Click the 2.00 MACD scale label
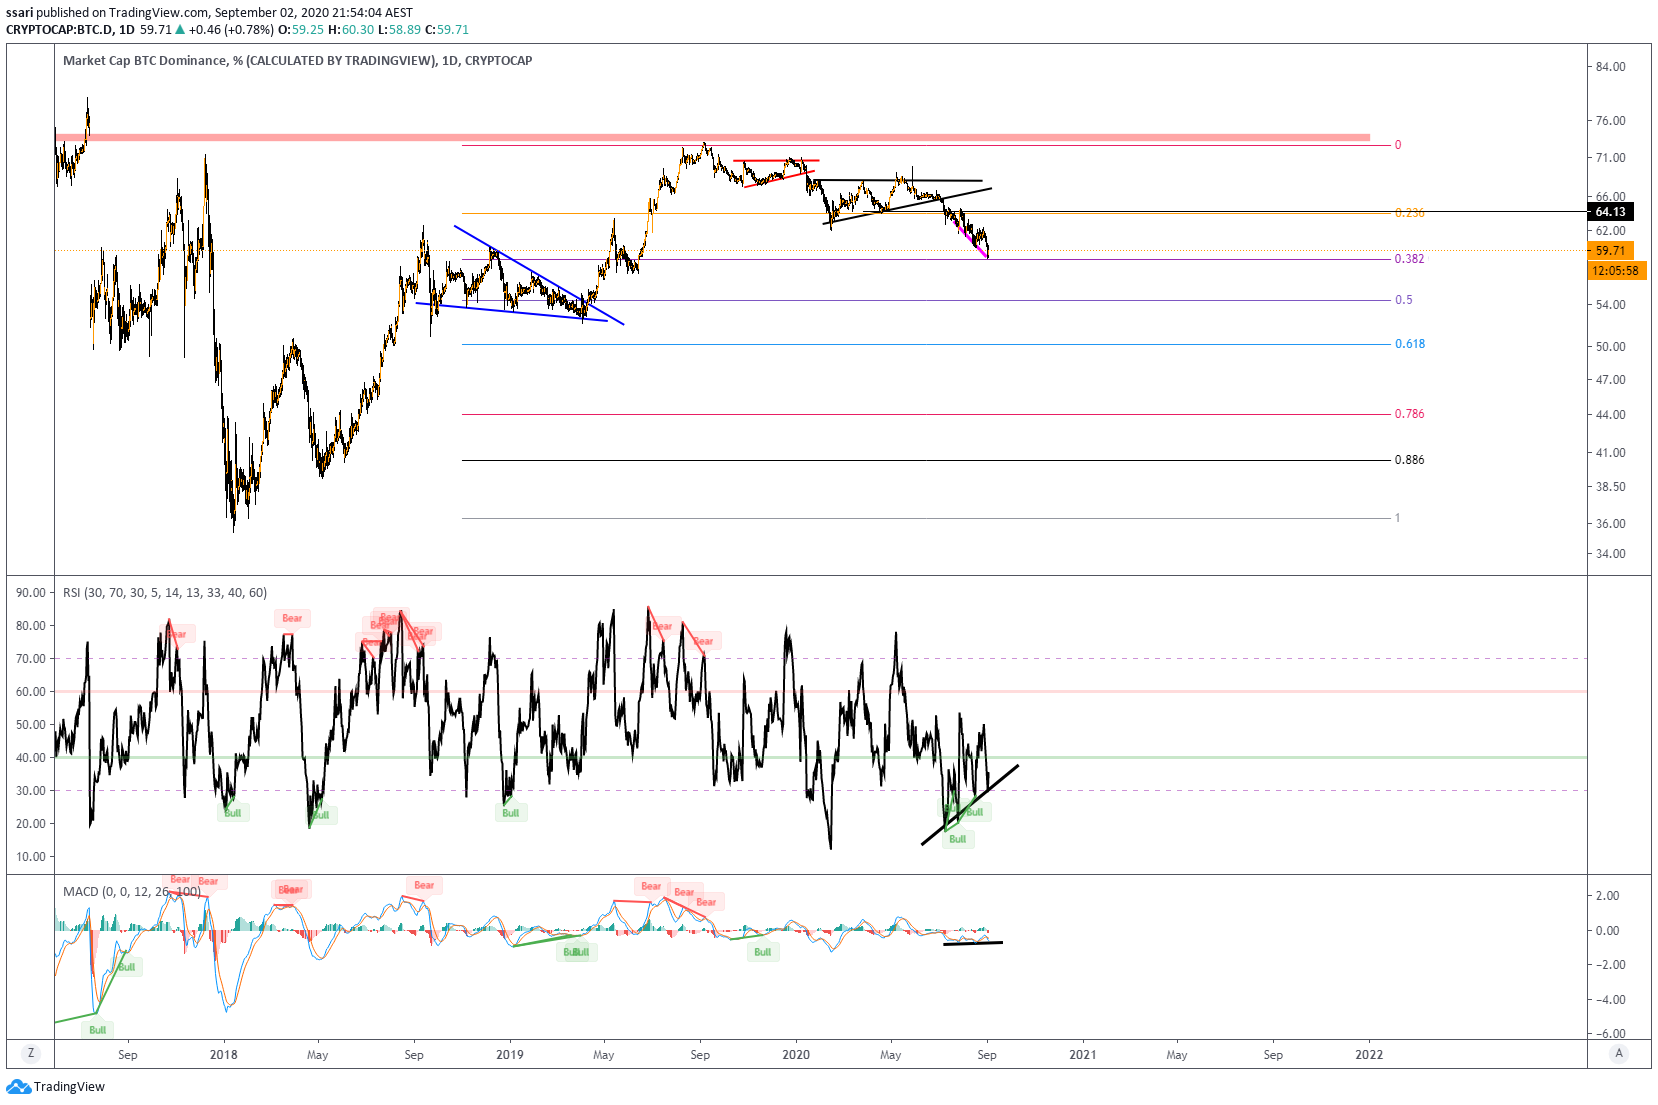 (x=1608, y=896)
